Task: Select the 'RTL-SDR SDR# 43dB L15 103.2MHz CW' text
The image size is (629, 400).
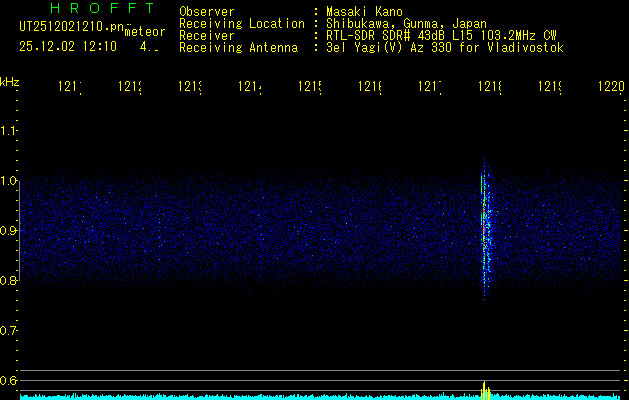Action: point(441,36)
